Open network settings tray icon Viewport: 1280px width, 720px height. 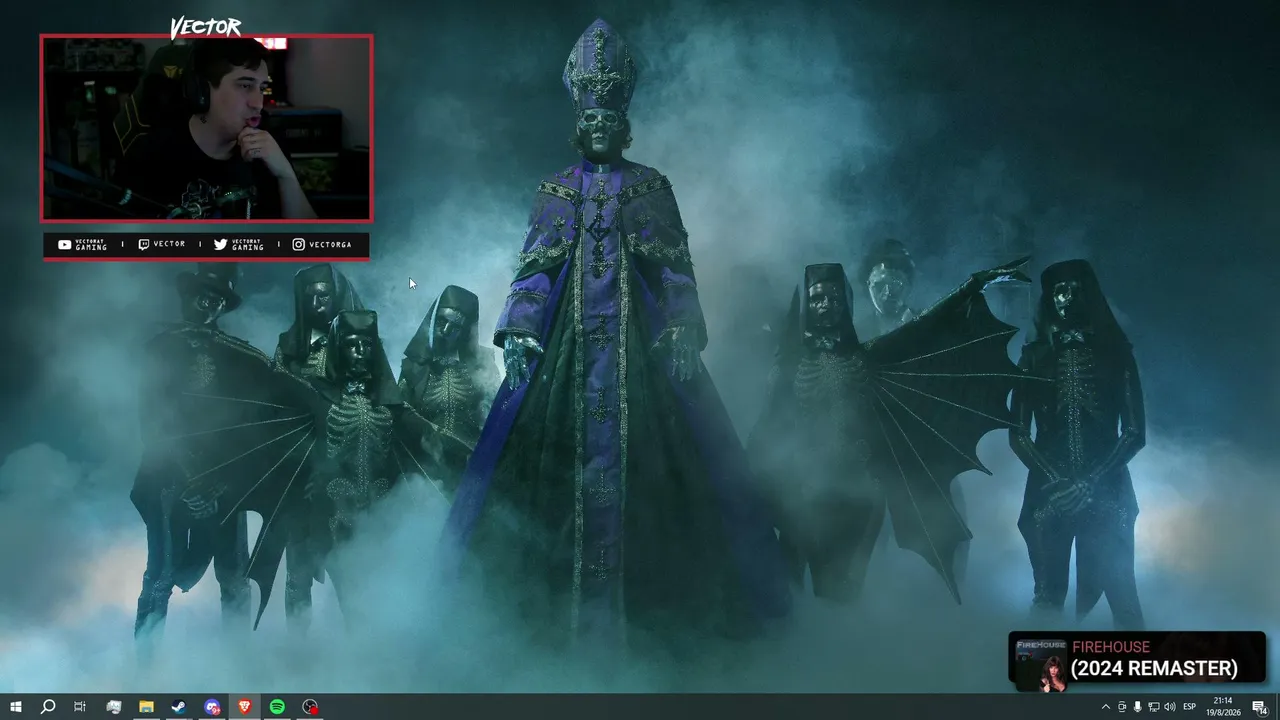click(x=1153, y=707)
